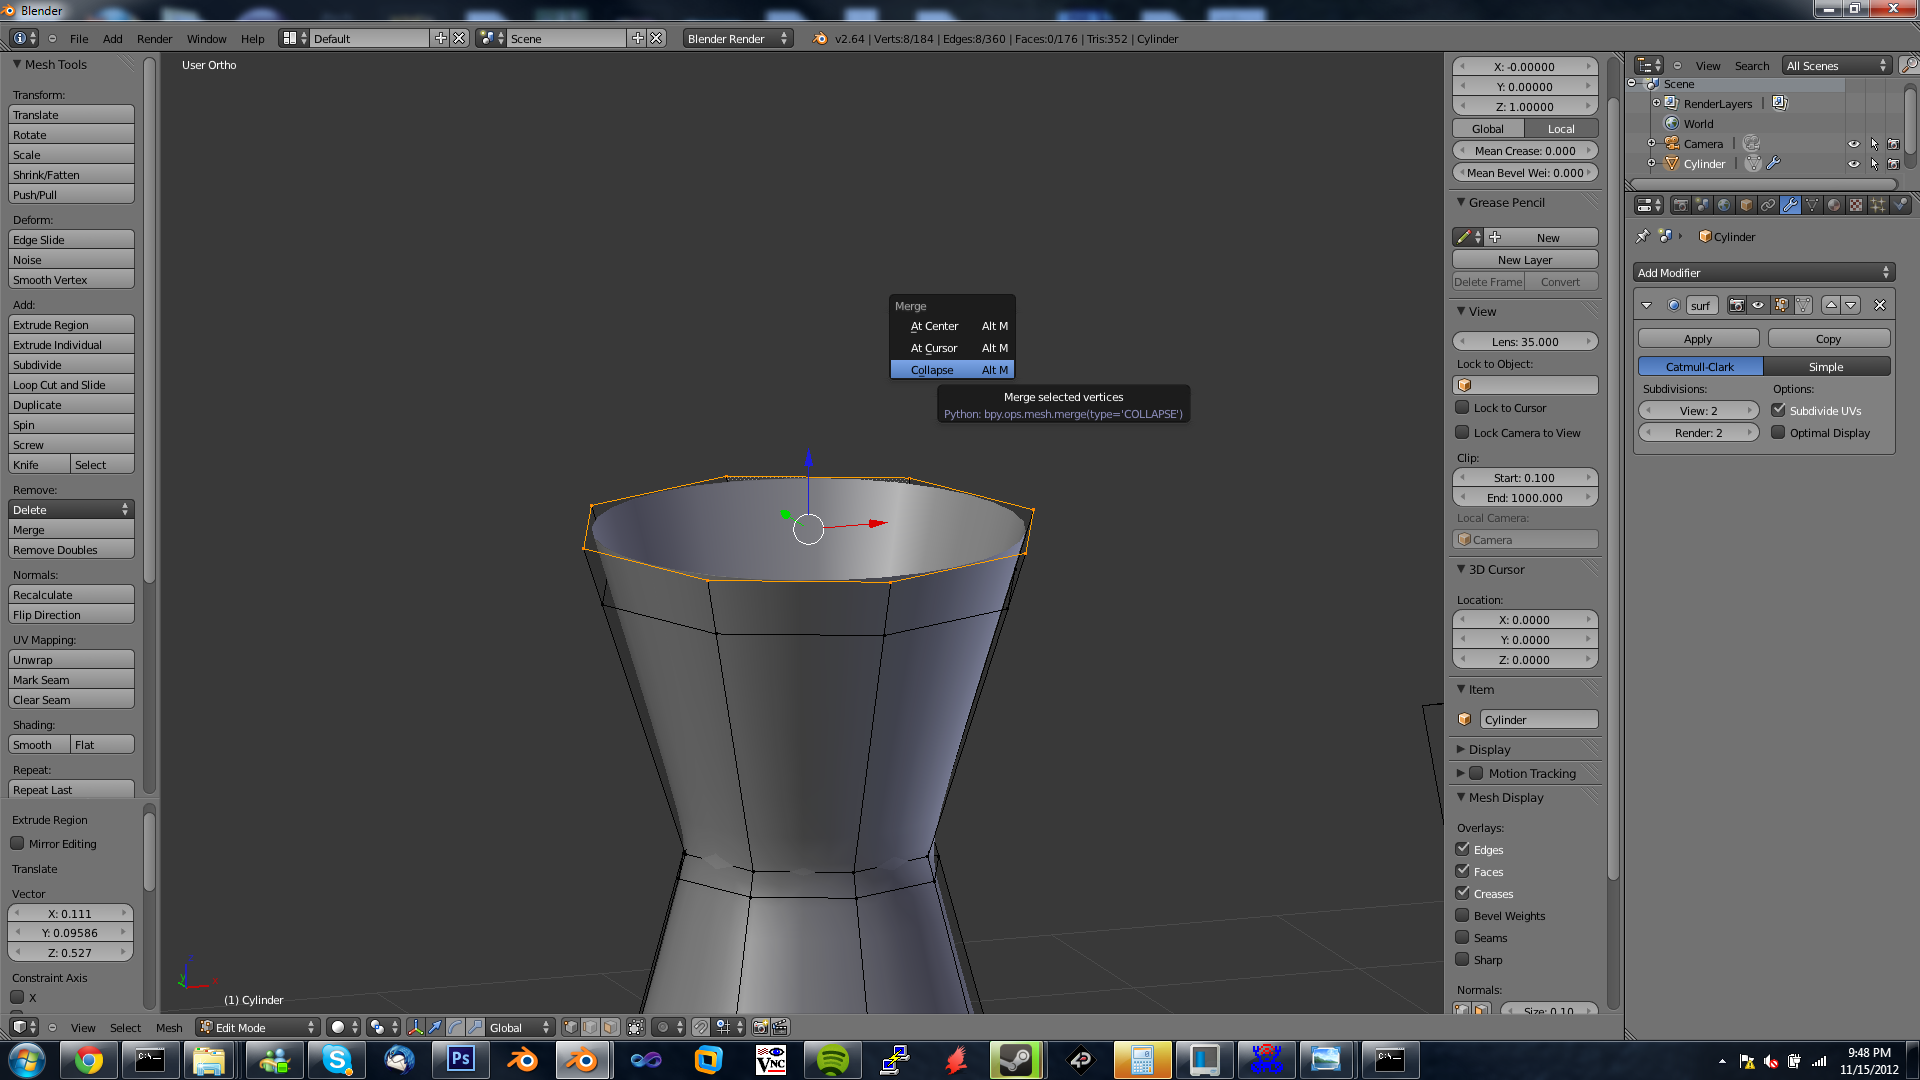Open the Scene properties tab icon
This screenshot has width=1920, height=1080.
click(1702, 205)
